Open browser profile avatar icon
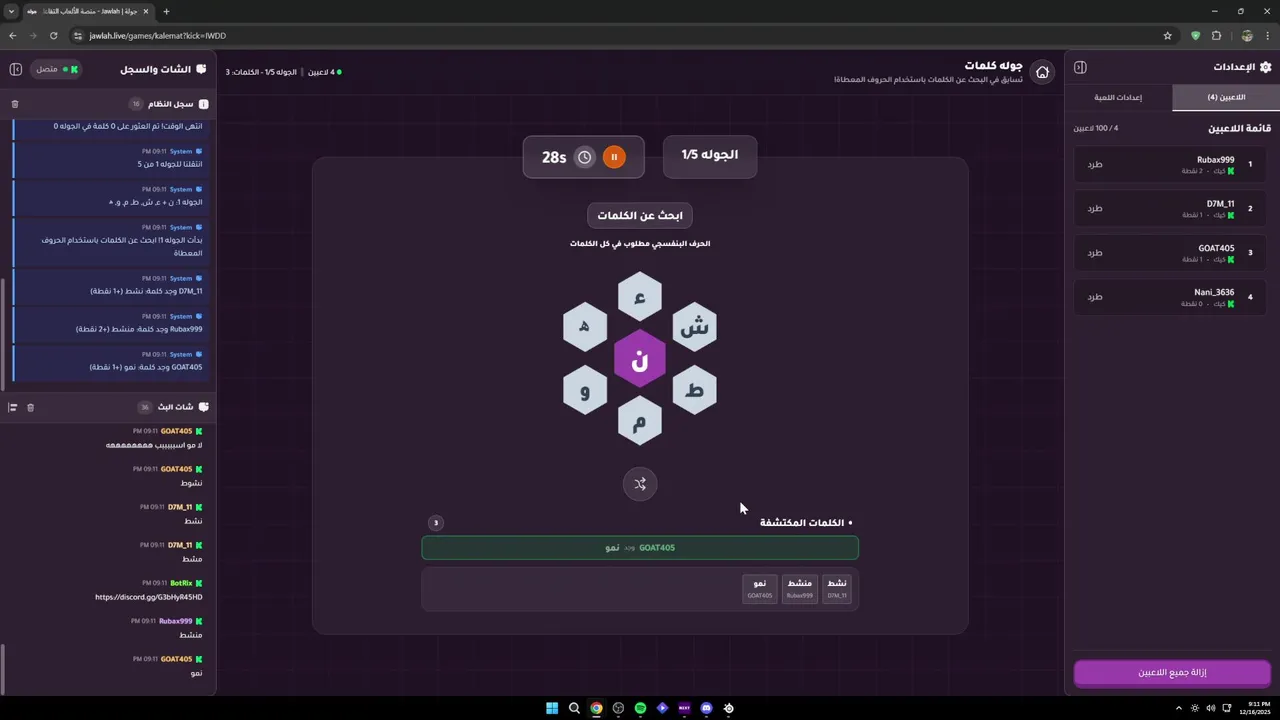The width and height of the screenshot is (1280, 720). [x=1247, y=36]
